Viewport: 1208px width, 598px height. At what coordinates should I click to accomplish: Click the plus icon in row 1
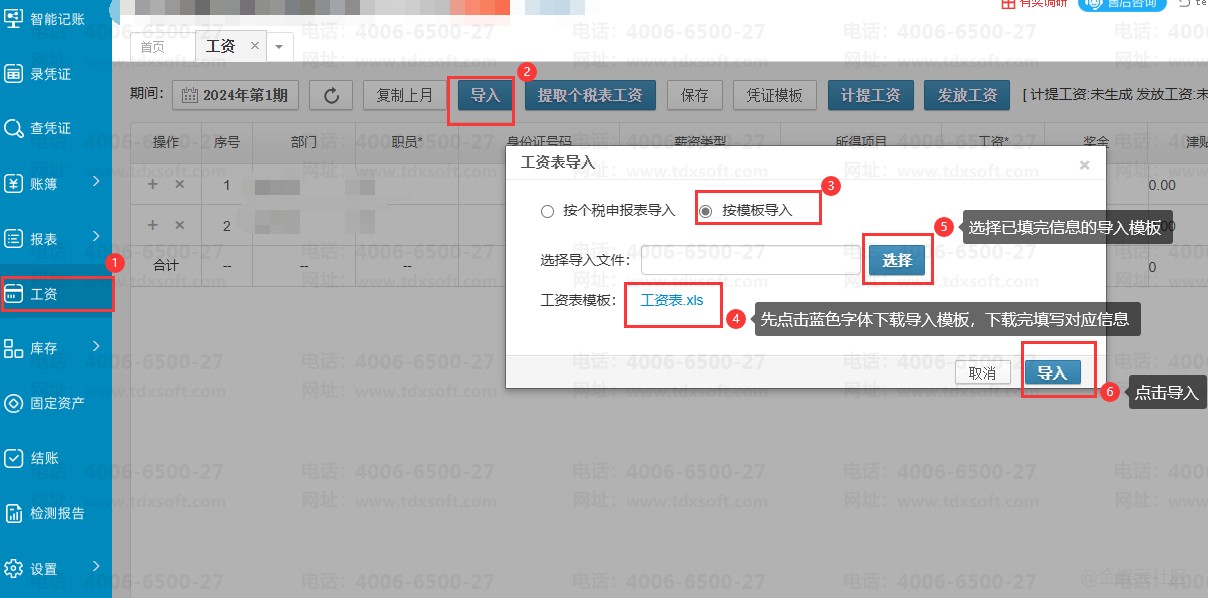point(153,185)
